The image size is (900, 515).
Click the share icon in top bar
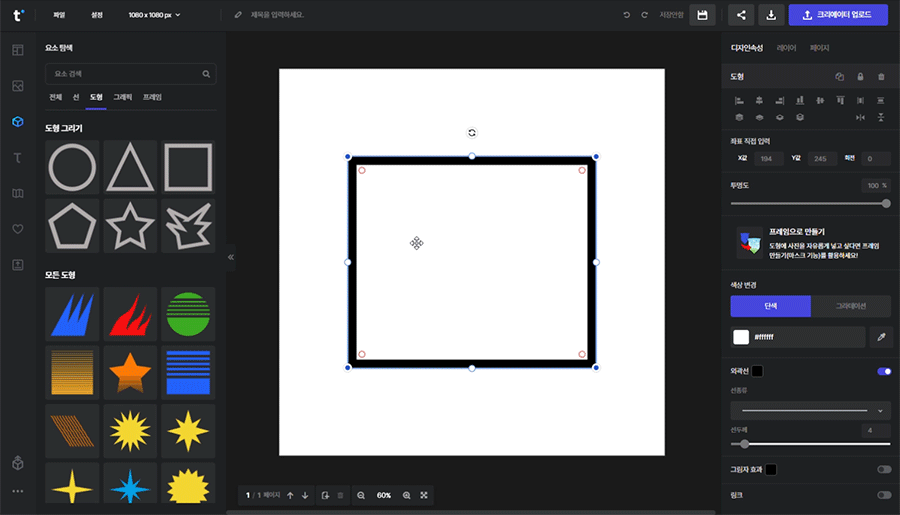[x=741, y=15]
